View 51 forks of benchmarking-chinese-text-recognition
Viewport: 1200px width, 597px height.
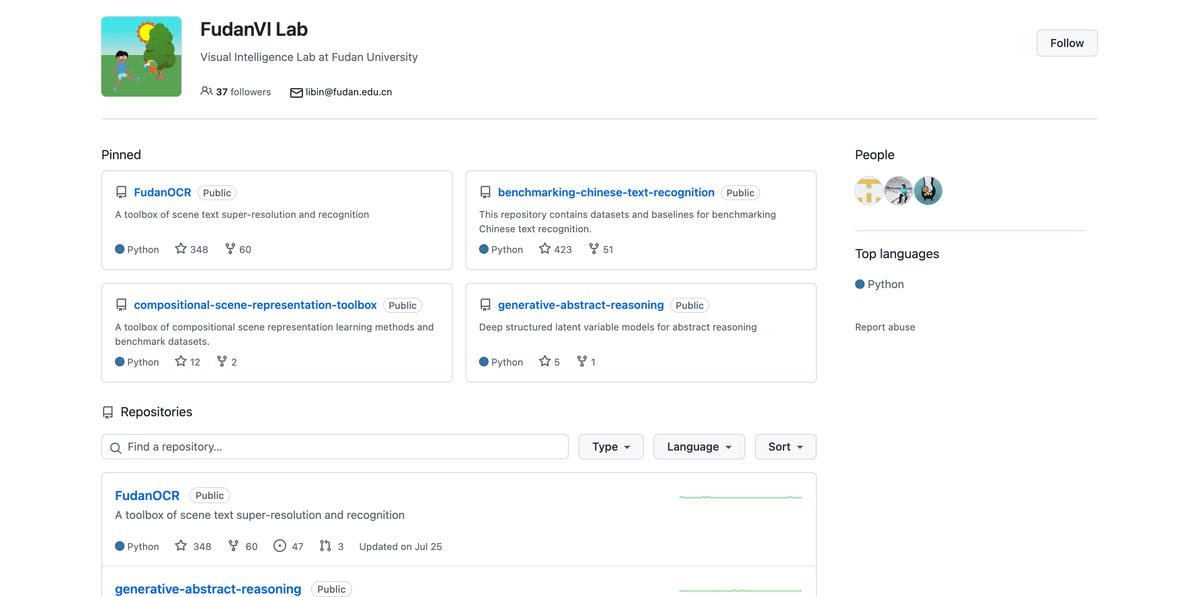pyautogui.click(x=601, y=249)
